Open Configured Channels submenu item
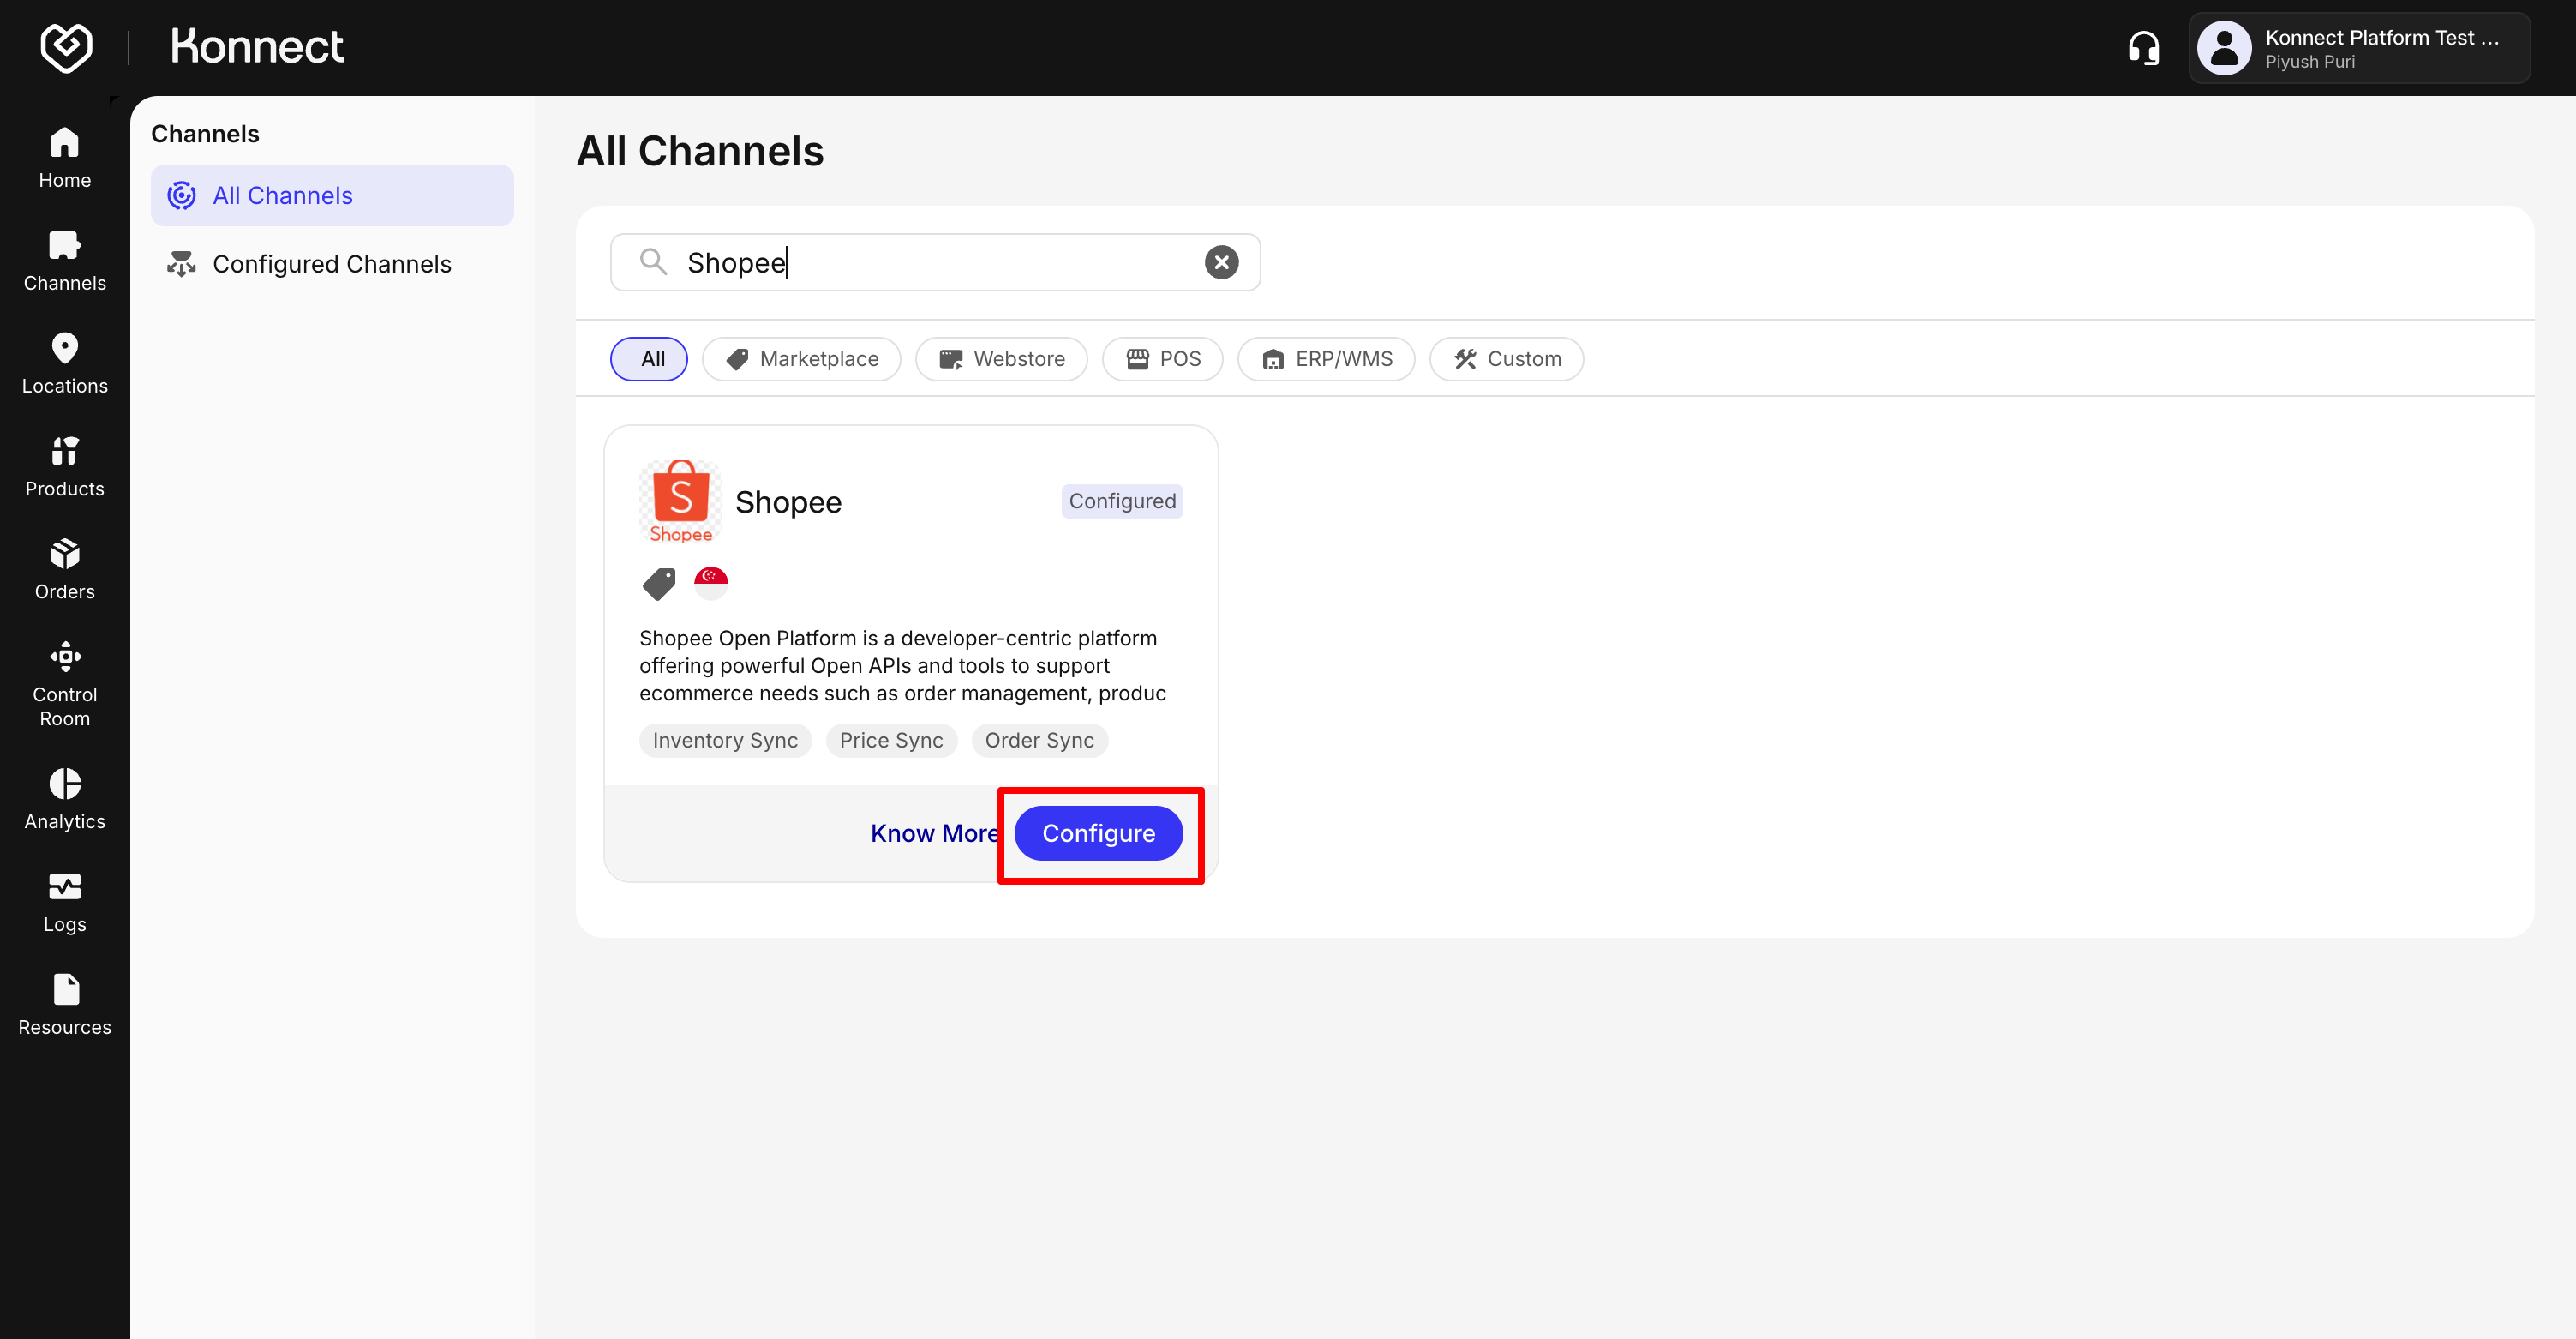 332,264
